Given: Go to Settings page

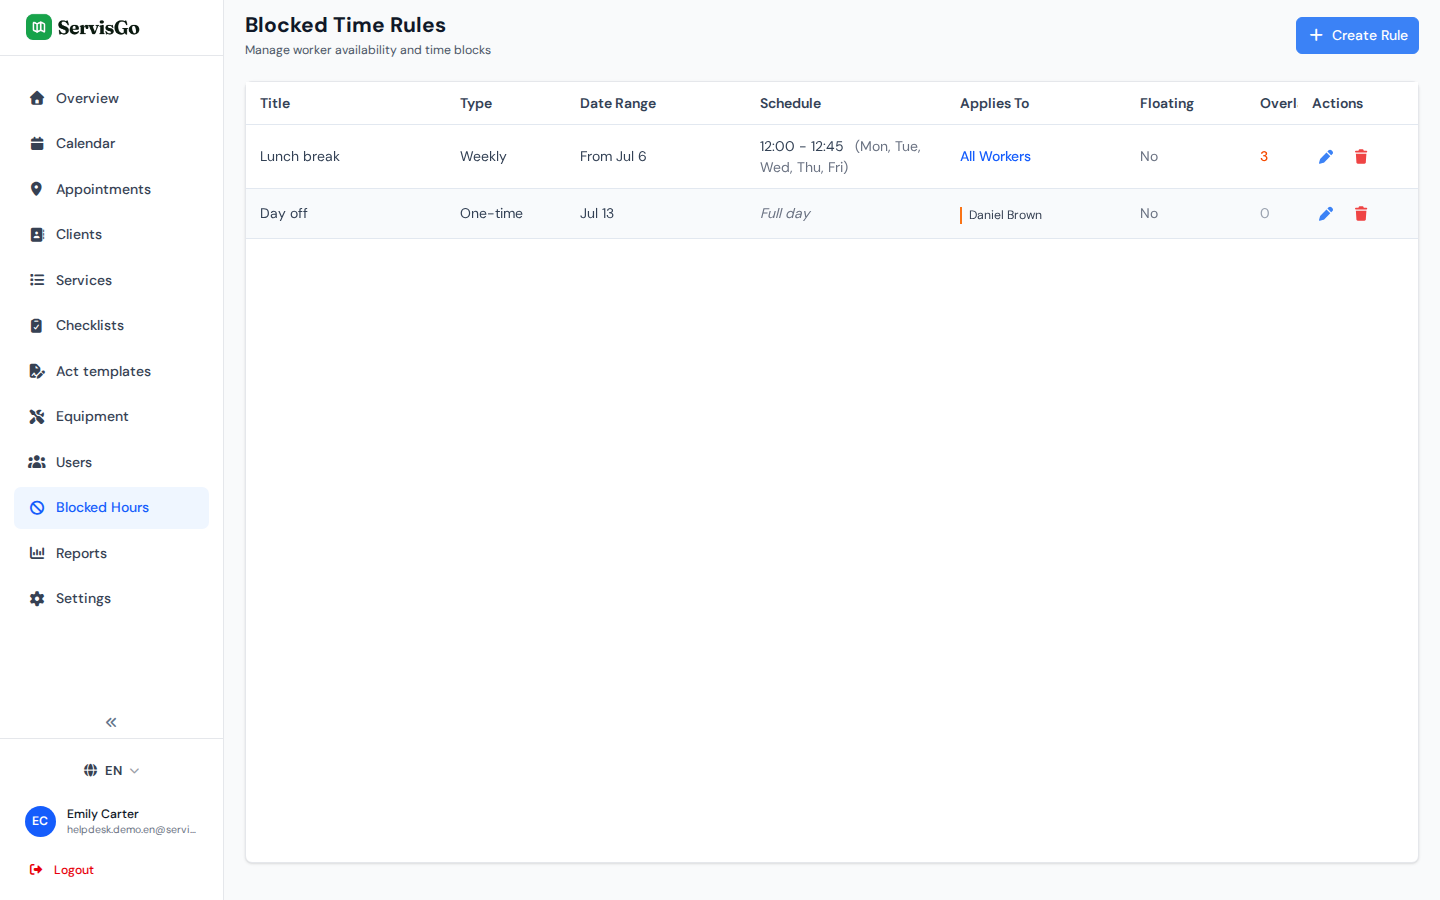Looking at the screenshot, I should 111,598.
